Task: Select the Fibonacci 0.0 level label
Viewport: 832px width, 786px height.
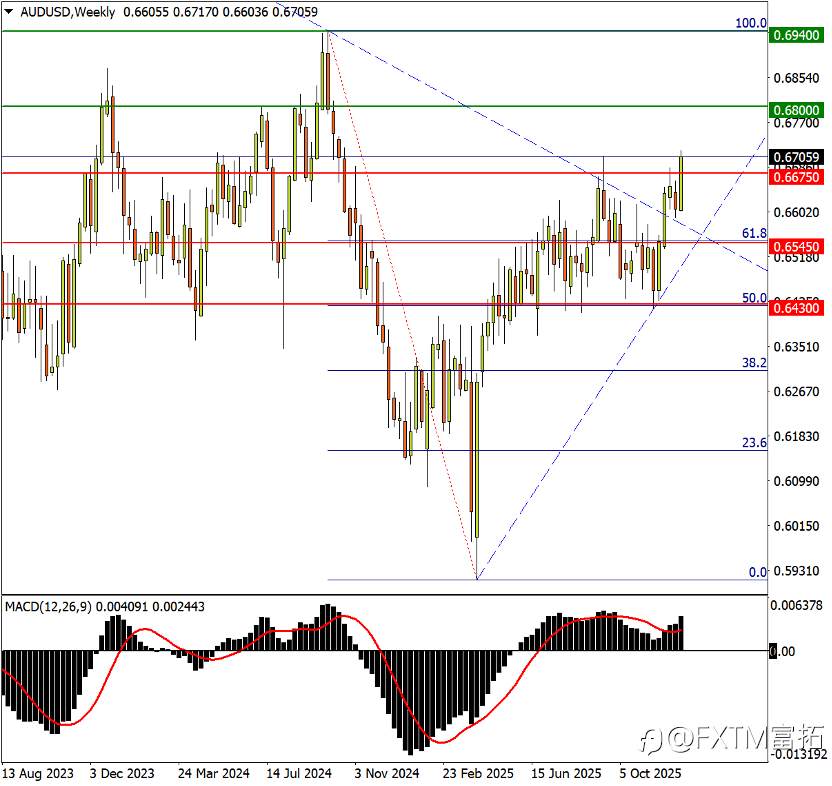Action: (758, 572)
